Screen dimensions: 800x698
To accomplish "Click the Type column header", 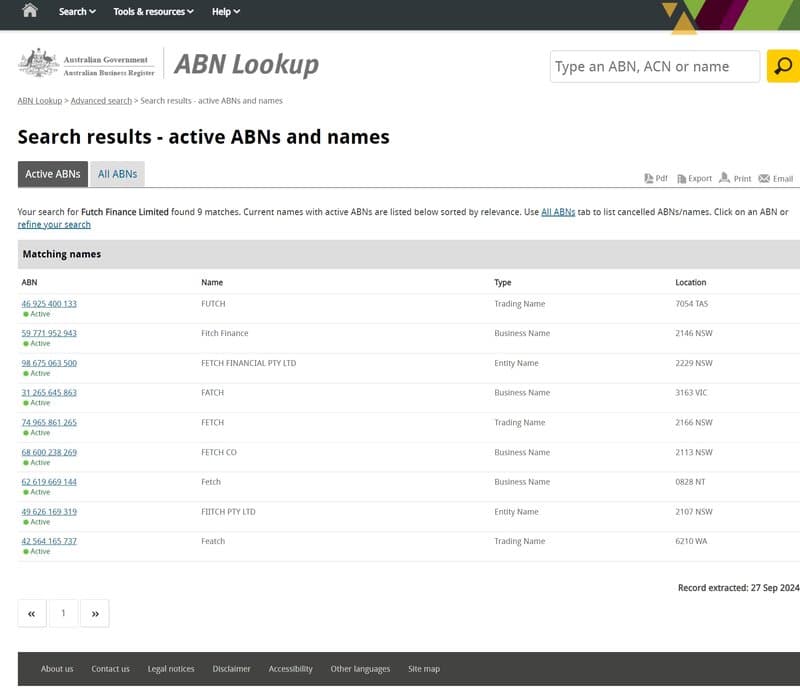I will pyautogui.click(x=502, y=282).
